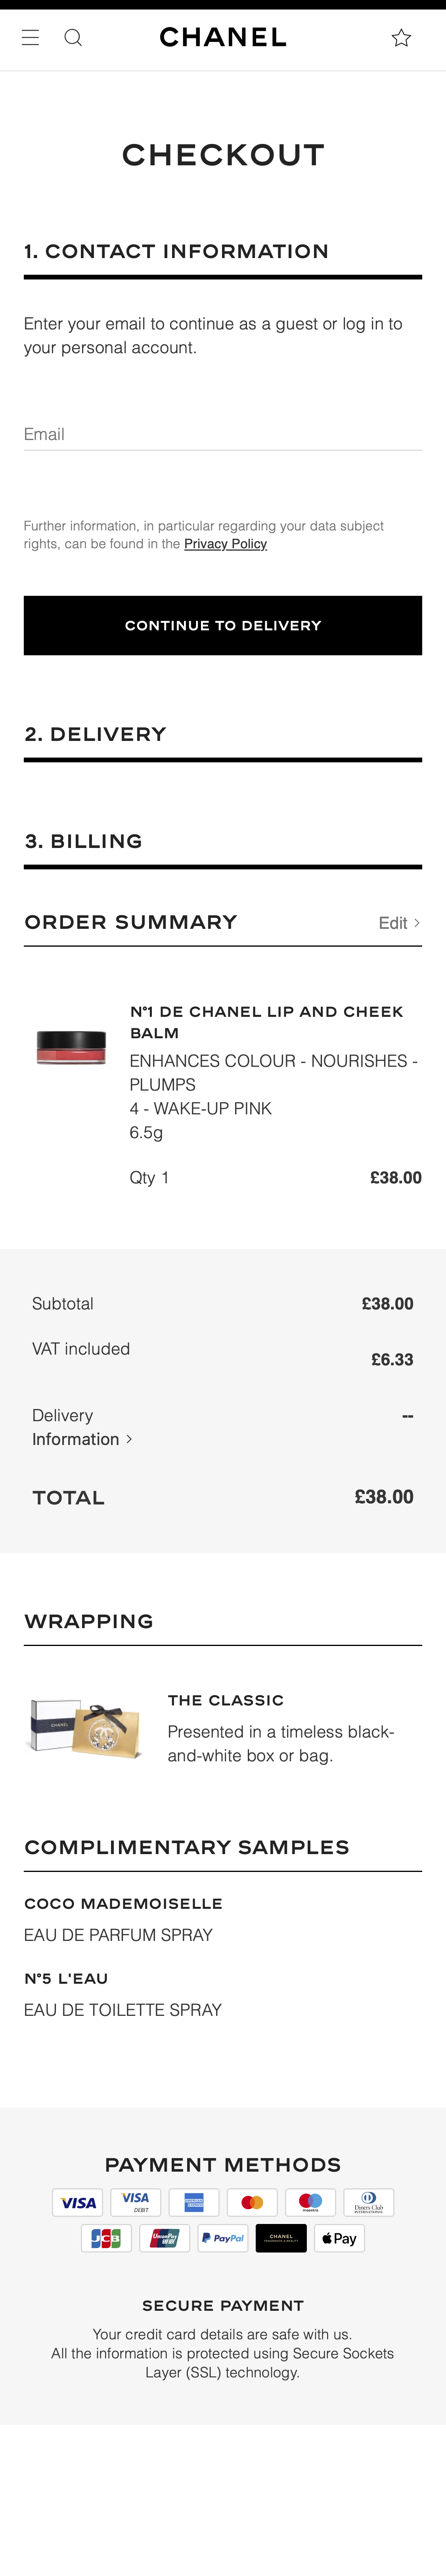Expand the 2. Delivery section
Screen dimensions: 446x2576
95,734
